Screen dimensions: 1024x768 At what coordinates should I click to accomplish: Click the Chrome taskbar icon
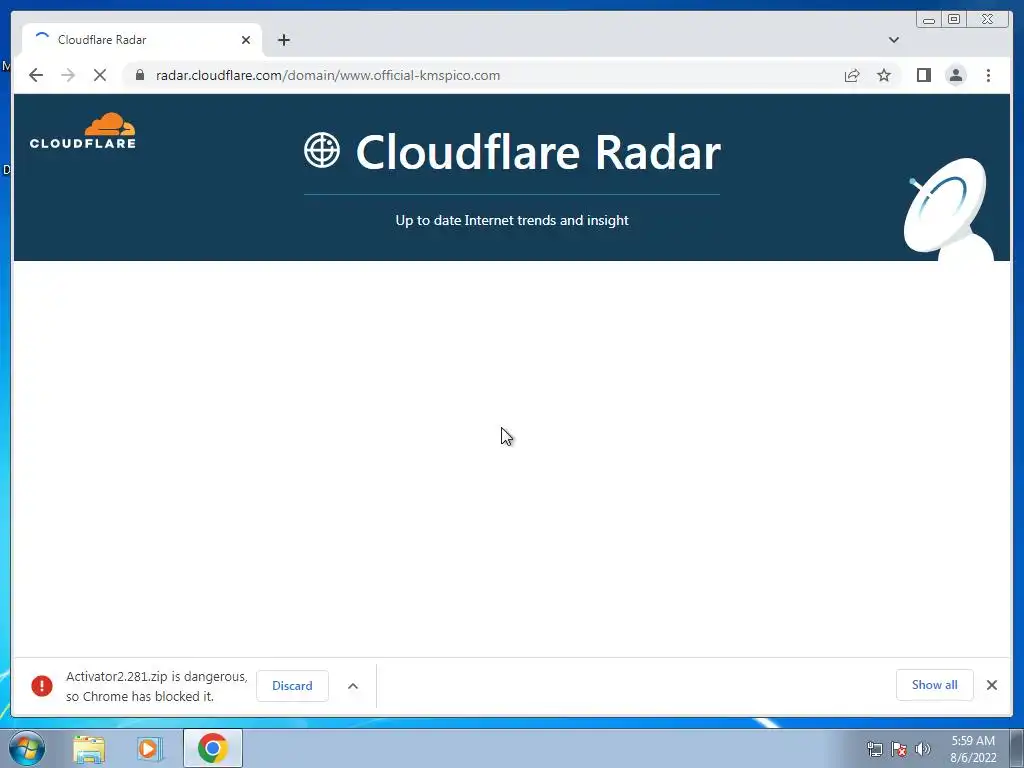pos(212,748)
